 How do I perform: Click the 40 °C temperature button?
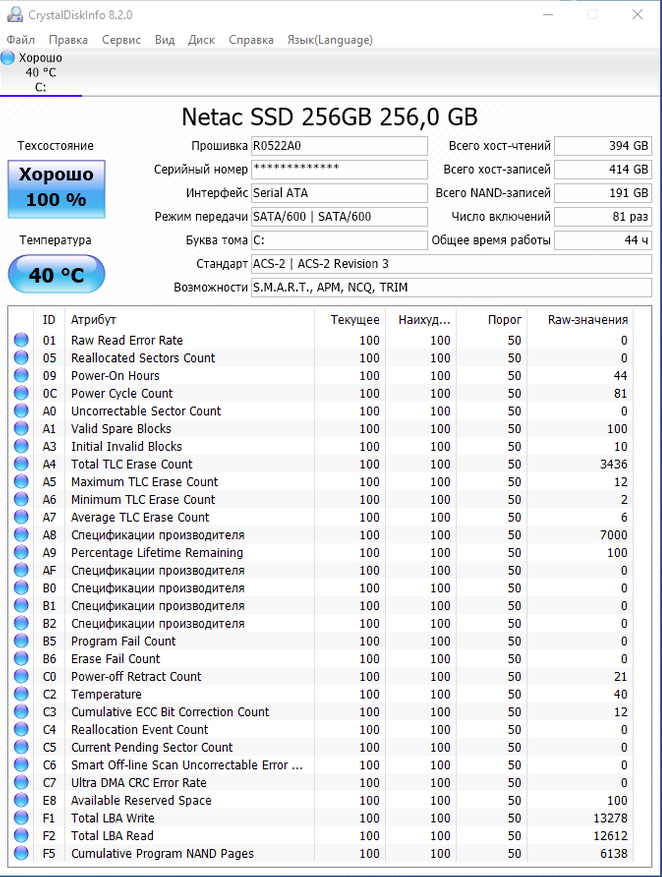(x=56, y=274)
